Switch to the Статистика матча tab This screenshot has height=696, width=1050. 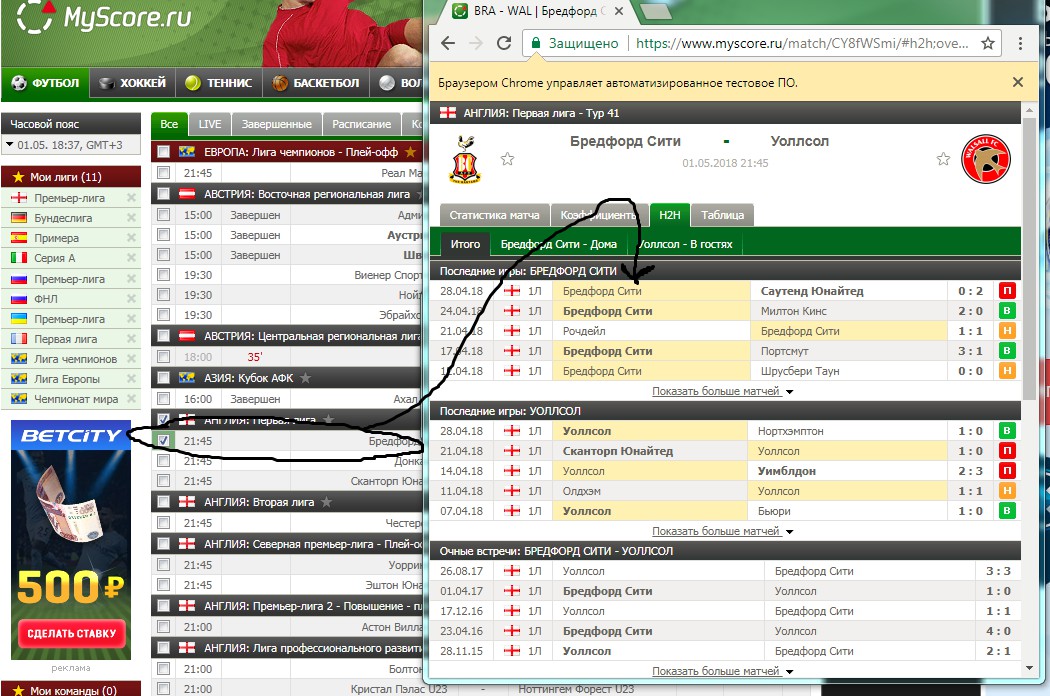[x=494, y=215]
